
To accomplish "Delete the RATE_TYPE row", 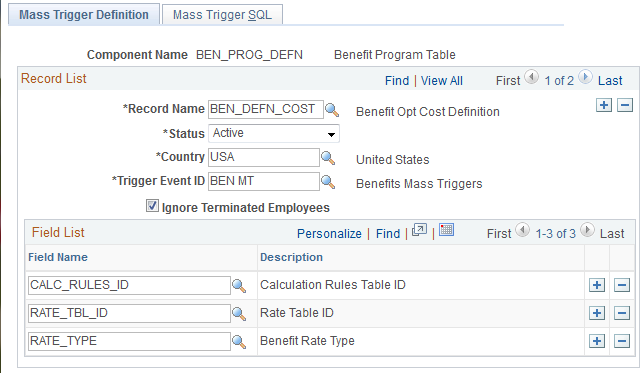I will tap(622, 341).
